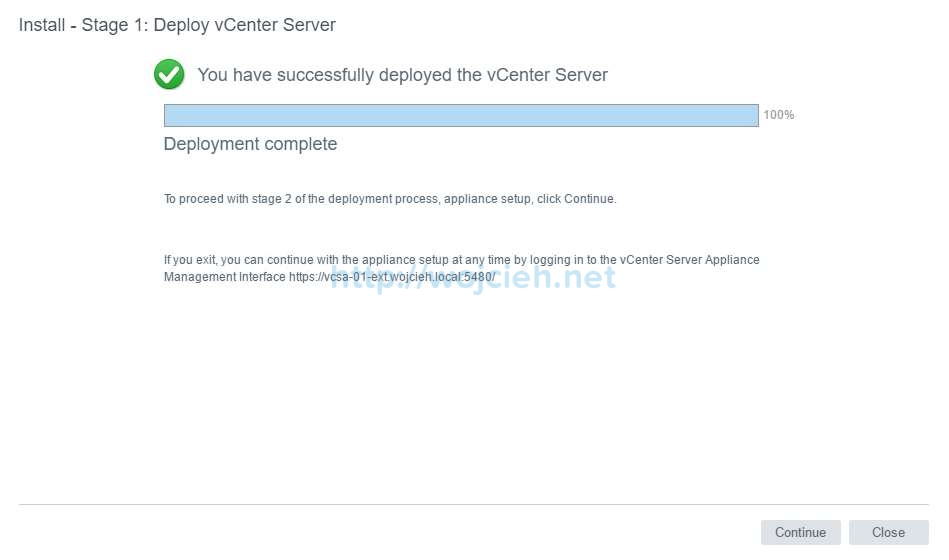The height and width of the screenshot is (560, 949).
Task: Click the word "Continue" in the instruction sentence
Action: click(x=589, y=199)
